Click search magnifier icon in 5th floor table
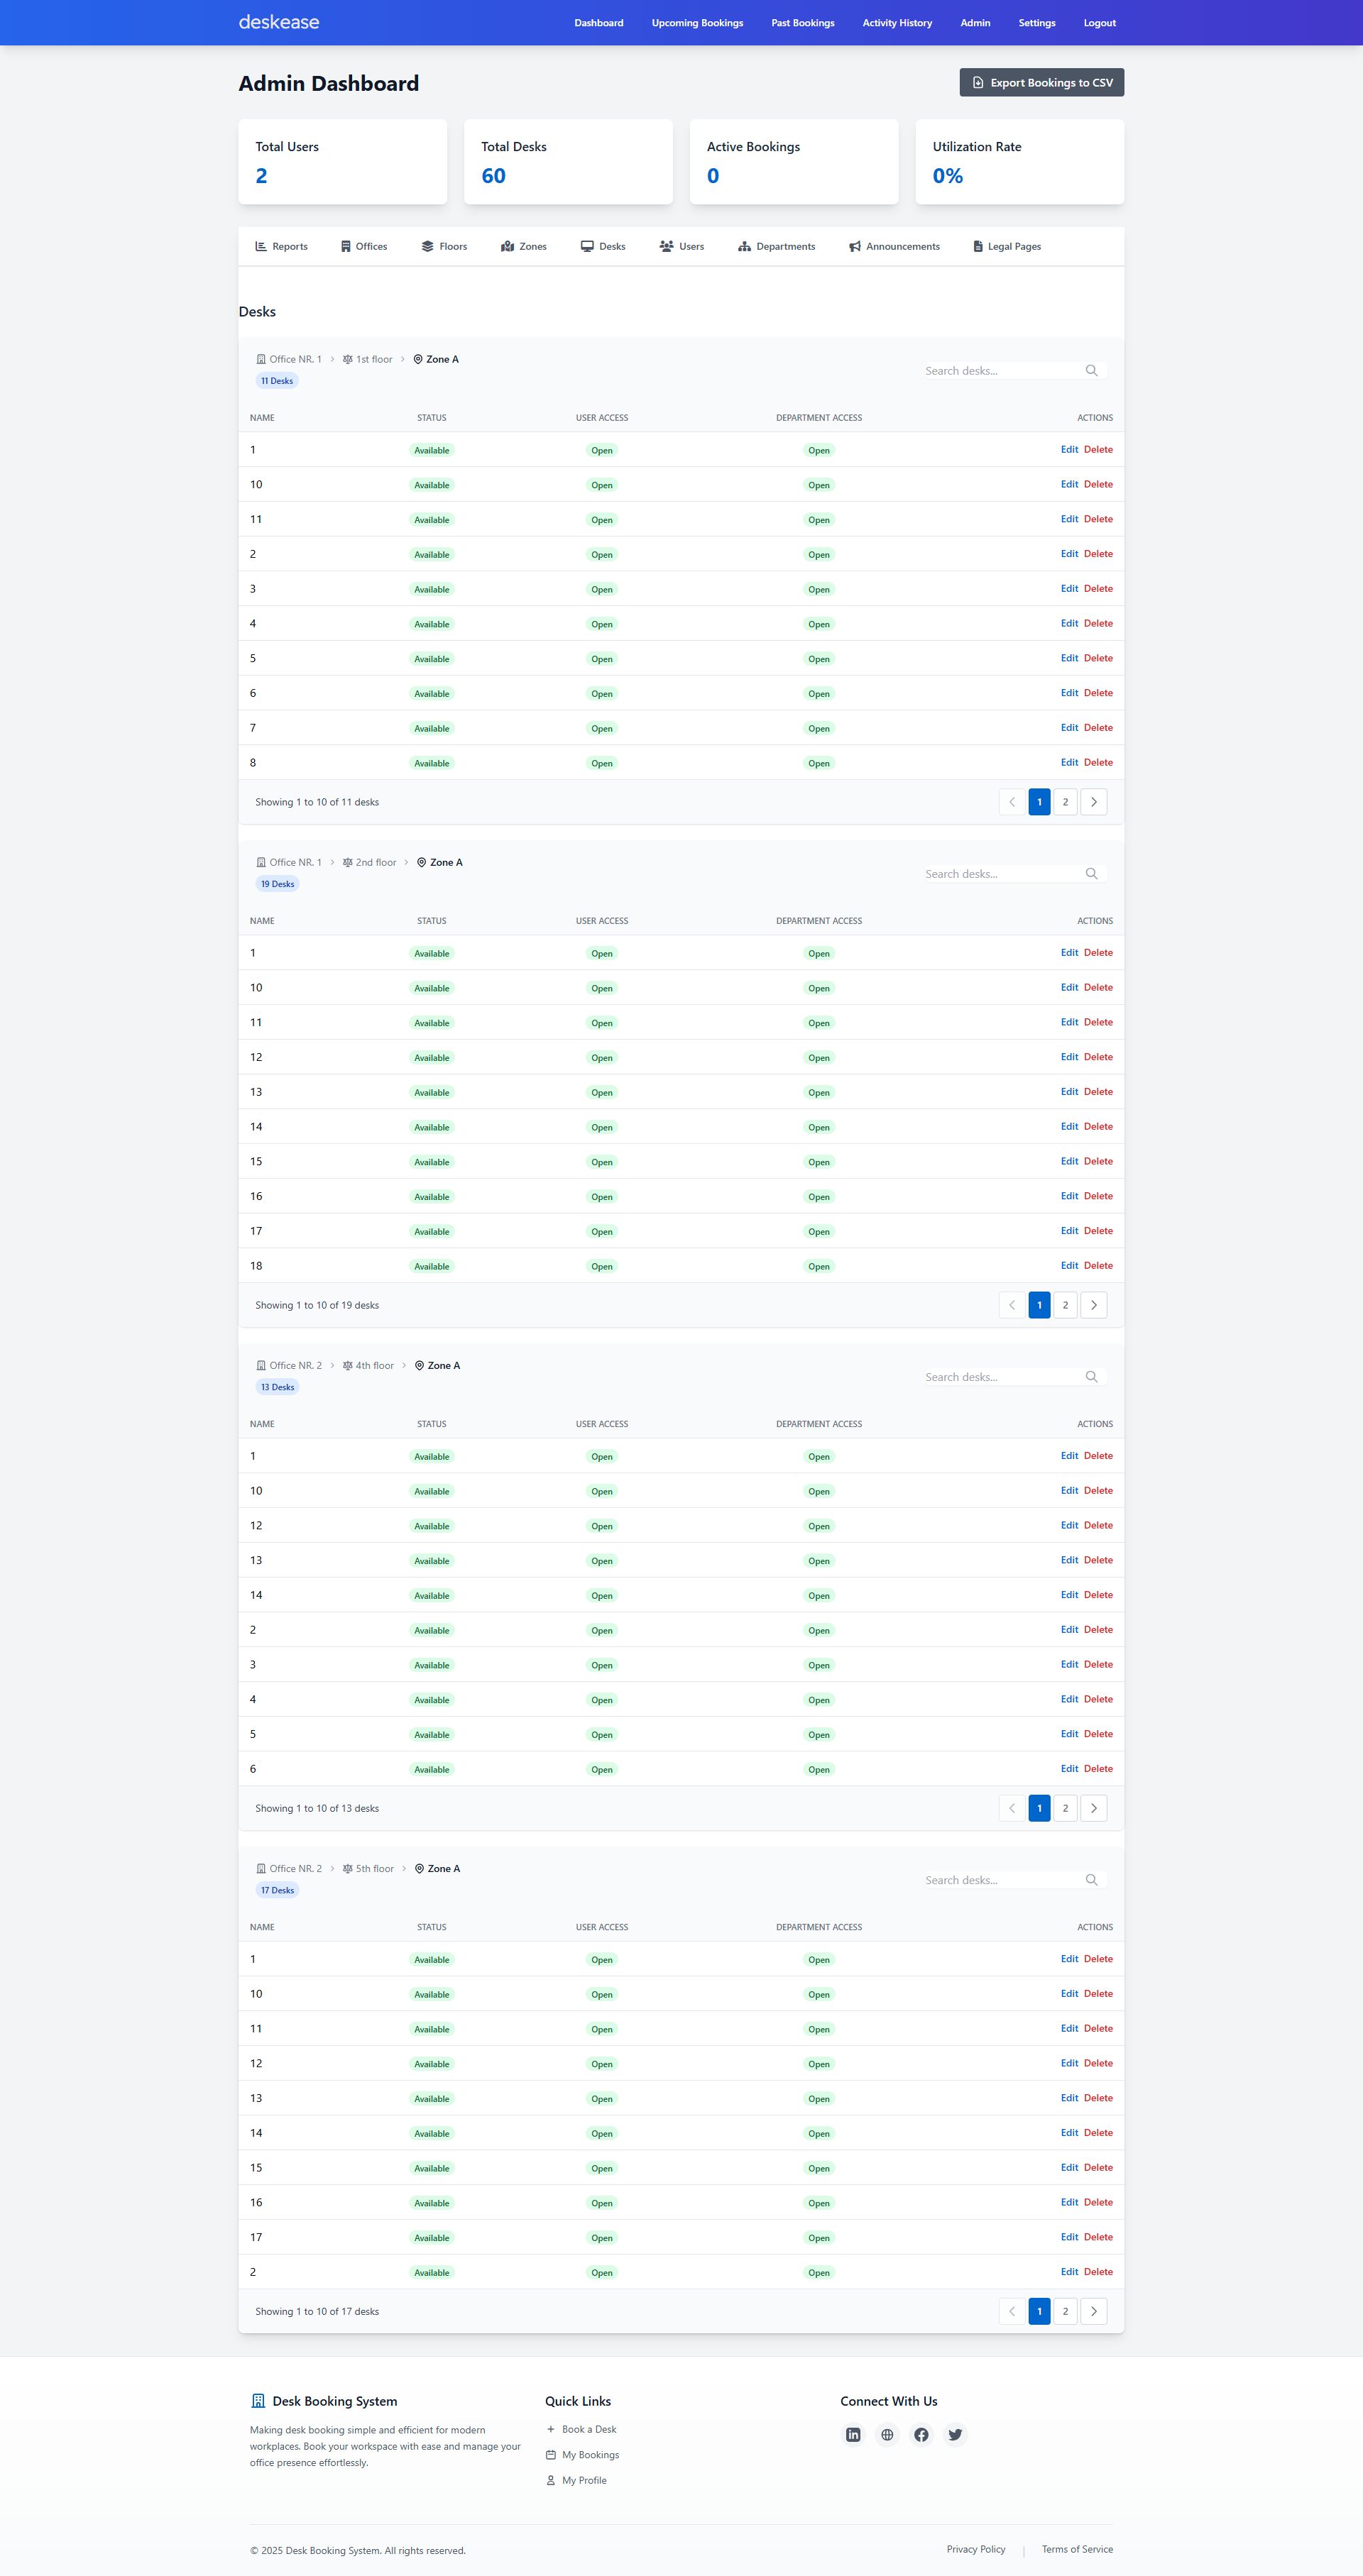Image resolution: width=1363 pixels, height=2576 pixels. pyautogui.click(x=1091, y=1880)
